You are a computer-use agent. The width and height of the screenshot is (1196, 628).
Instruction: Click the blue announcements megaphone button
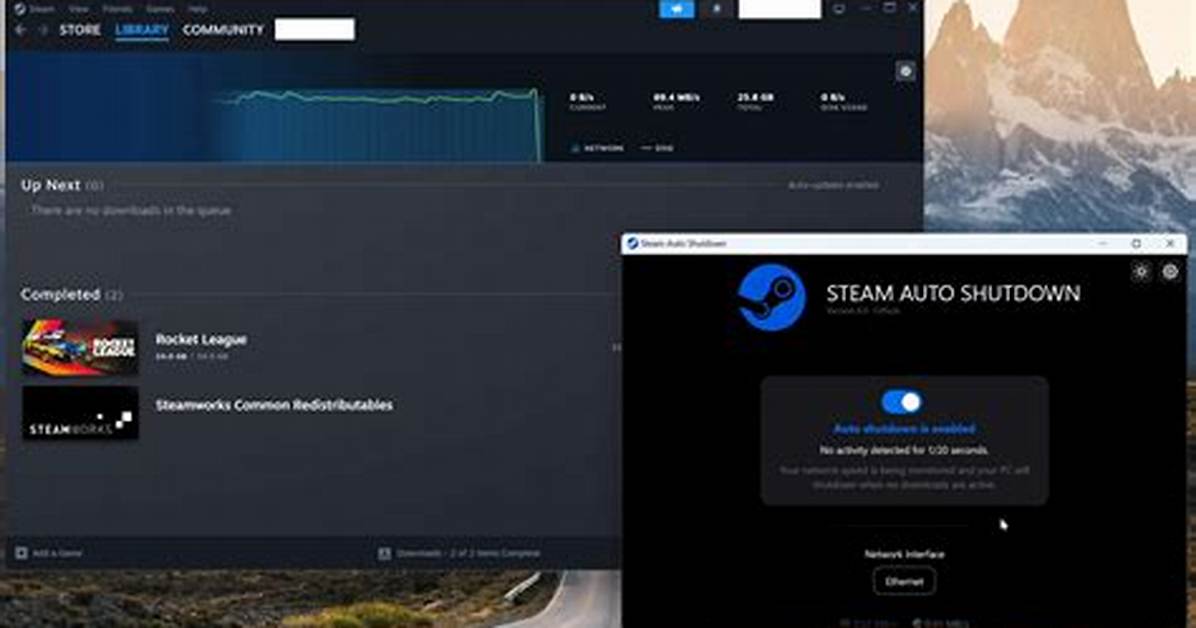point(677,9)
